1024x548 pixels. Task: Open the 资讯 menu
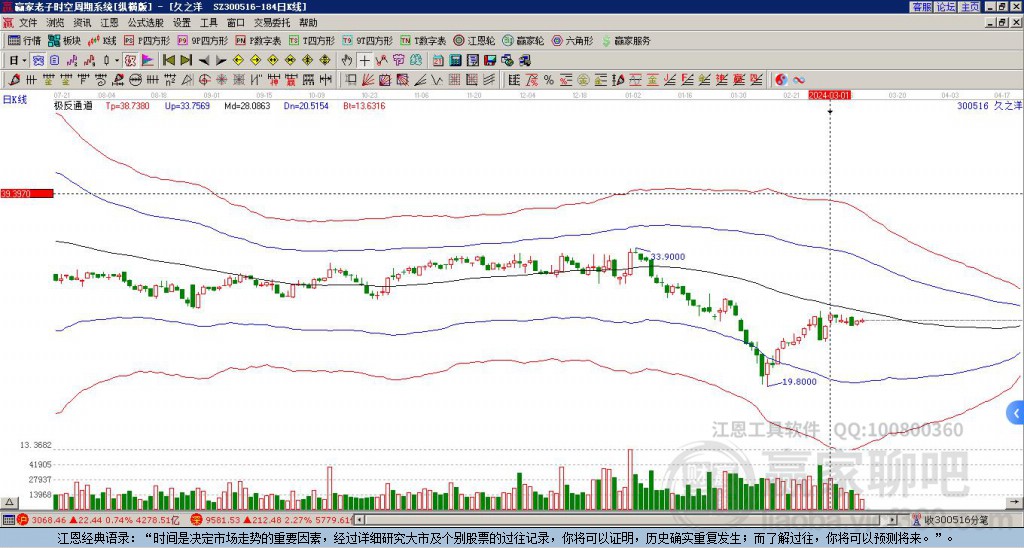click(x=82, y=23)
